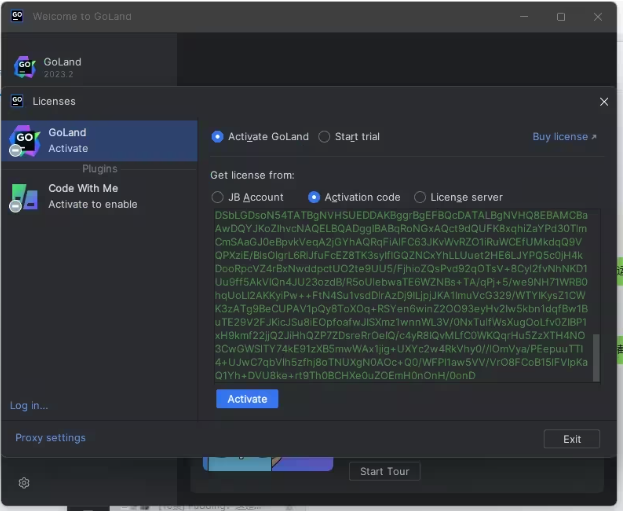Viewport: 623px width, 511px height.
Task: Choose the Start trial radio option
Action: click(324, 137)
